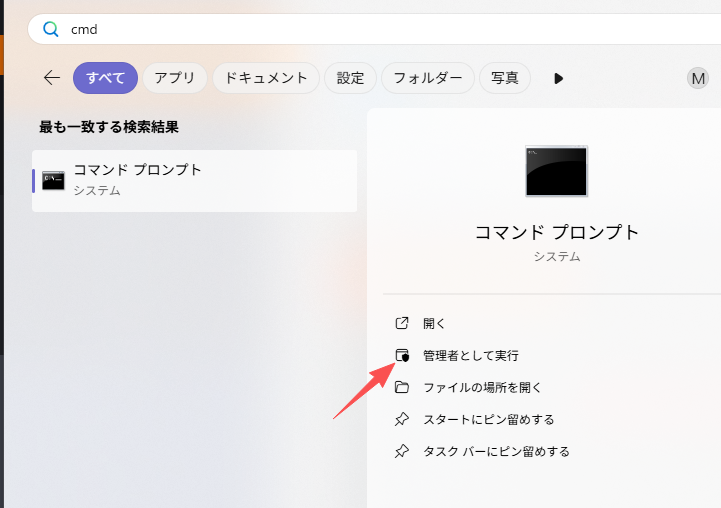Click the open-external icon beside 開く
This screenshot has height=508, width=721.
point(402,323)
